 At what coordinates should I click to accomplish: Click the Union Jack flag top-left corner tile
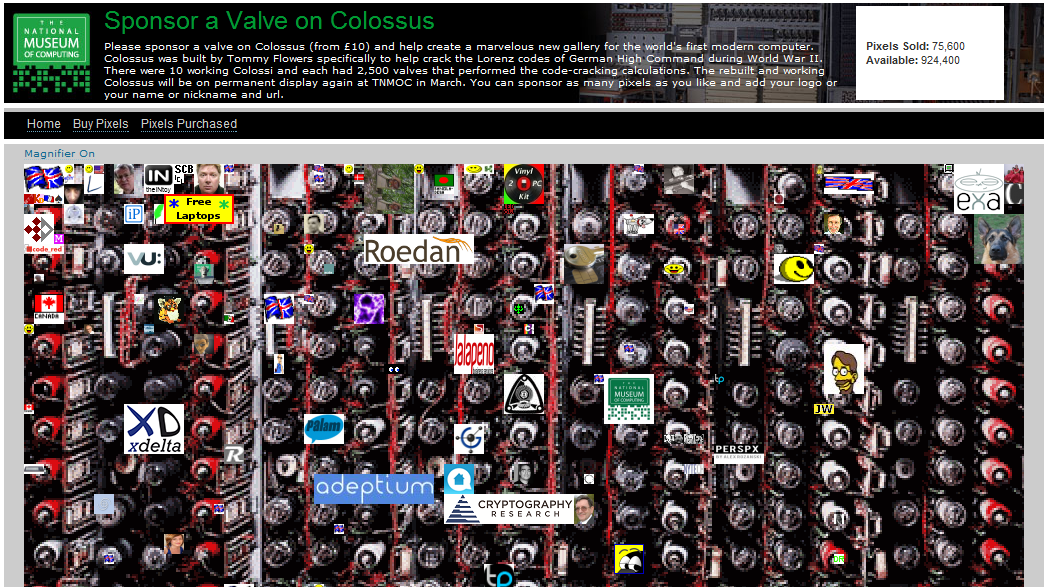(x=43, y=179)
